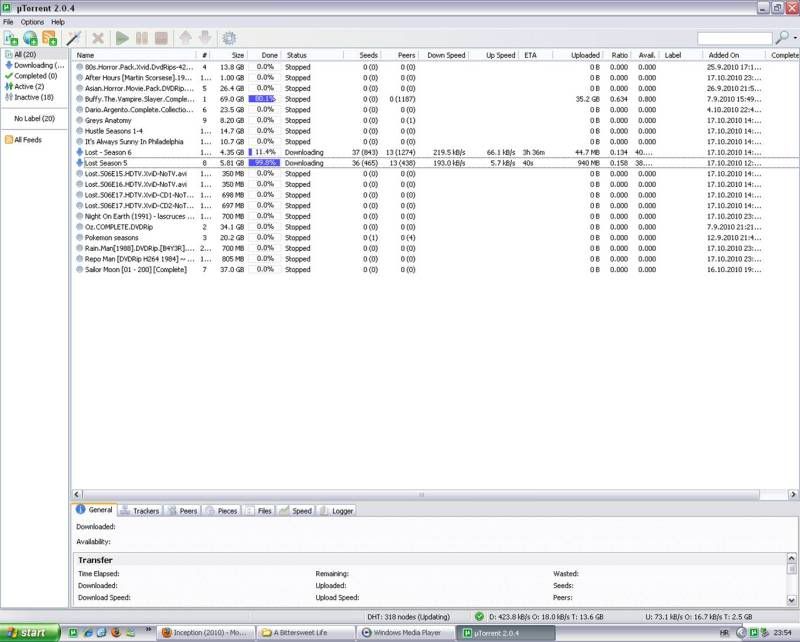Select the Downloading category in sidebar
Screen dimensions: 800x642
[x=36, y=65]
